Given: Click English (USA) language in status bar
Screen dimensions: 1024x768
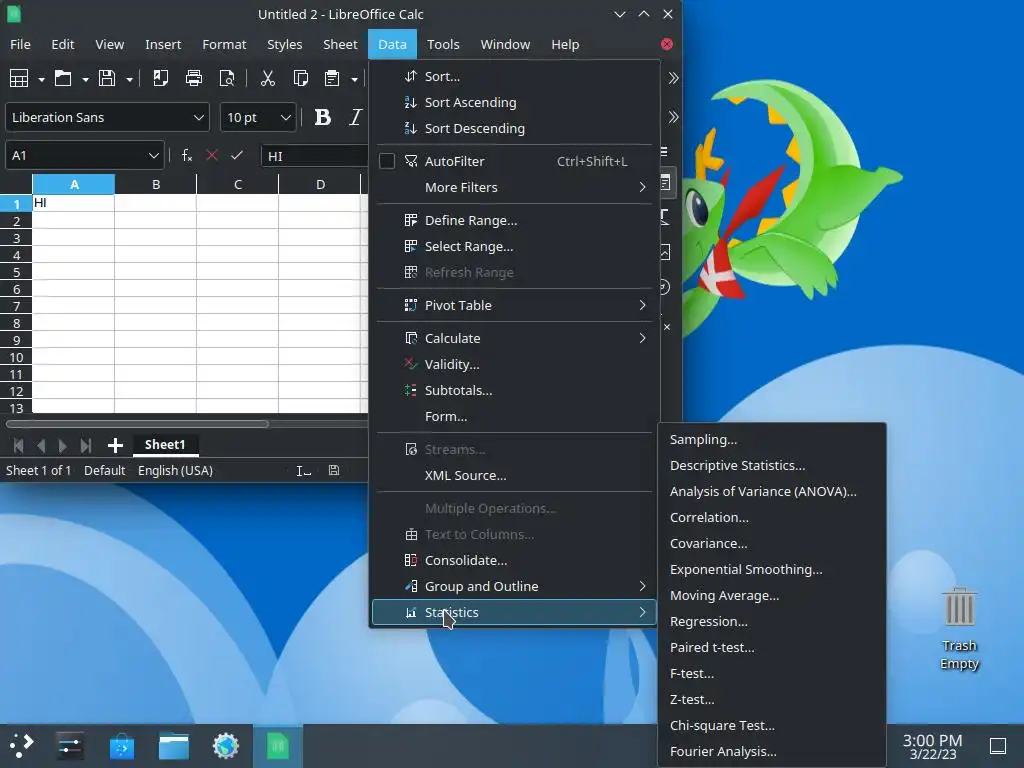Looking at the screenshot, I should (x=176, y=471).
